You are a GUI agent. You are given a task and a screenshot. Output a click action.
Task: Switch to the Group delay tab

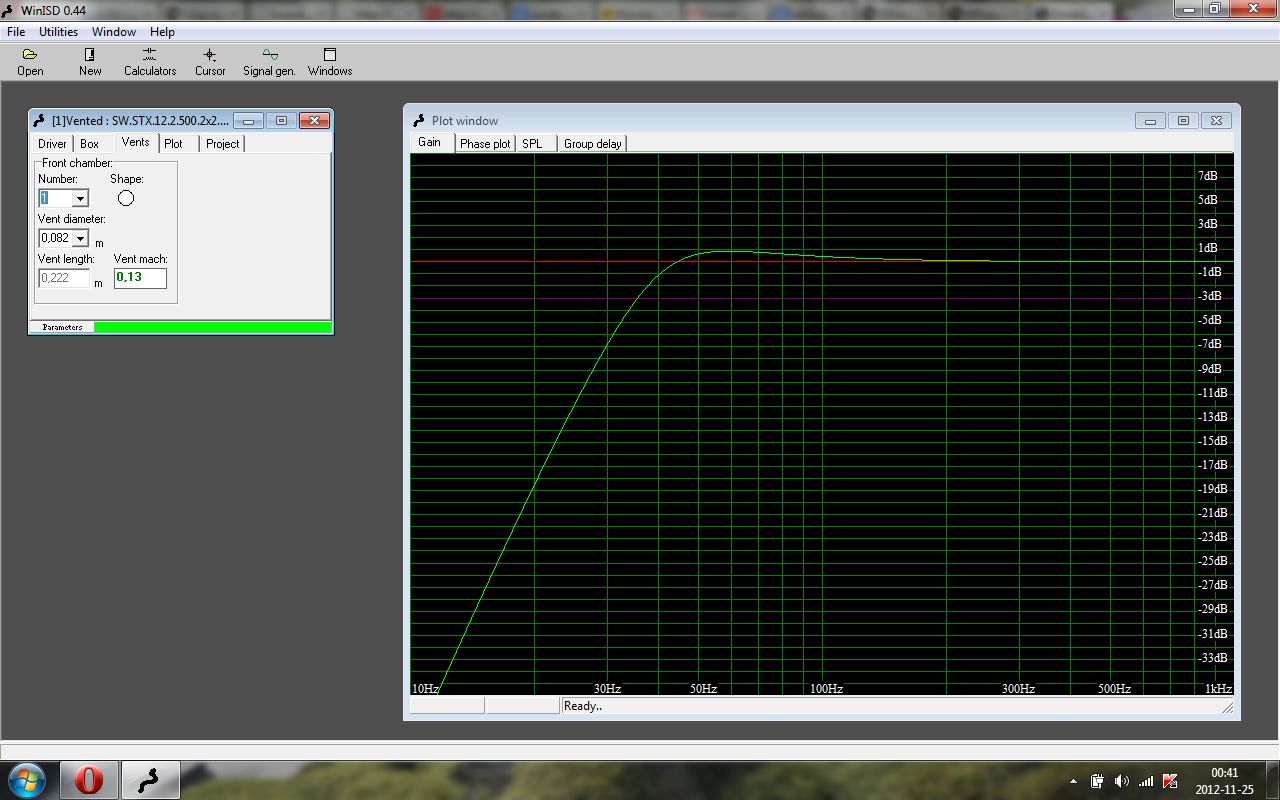592,144
